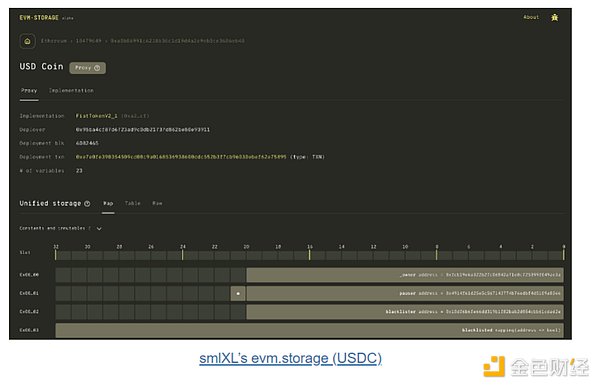
Task: Open the theme icon next to About
Action: (x=554, y=18)
